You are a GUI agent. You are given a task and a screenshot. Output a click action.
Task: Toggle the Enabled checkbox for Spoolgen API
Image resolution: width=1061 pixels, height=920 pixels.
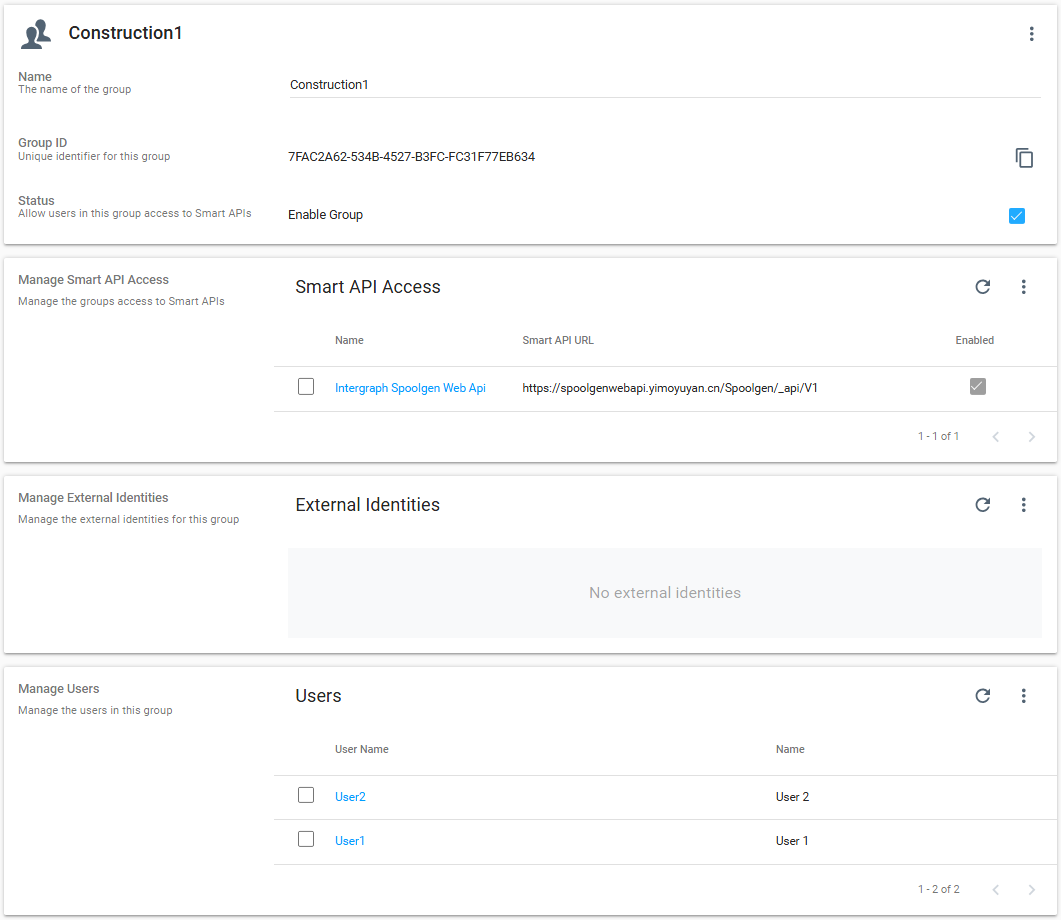[x=977, y=387]
